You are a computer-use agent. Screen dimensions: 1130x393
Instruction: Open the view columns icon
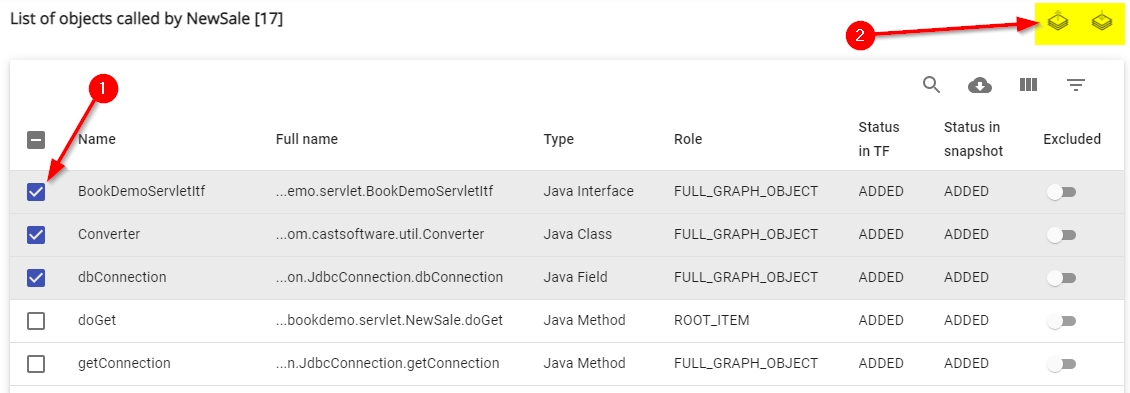point(1028,85)
